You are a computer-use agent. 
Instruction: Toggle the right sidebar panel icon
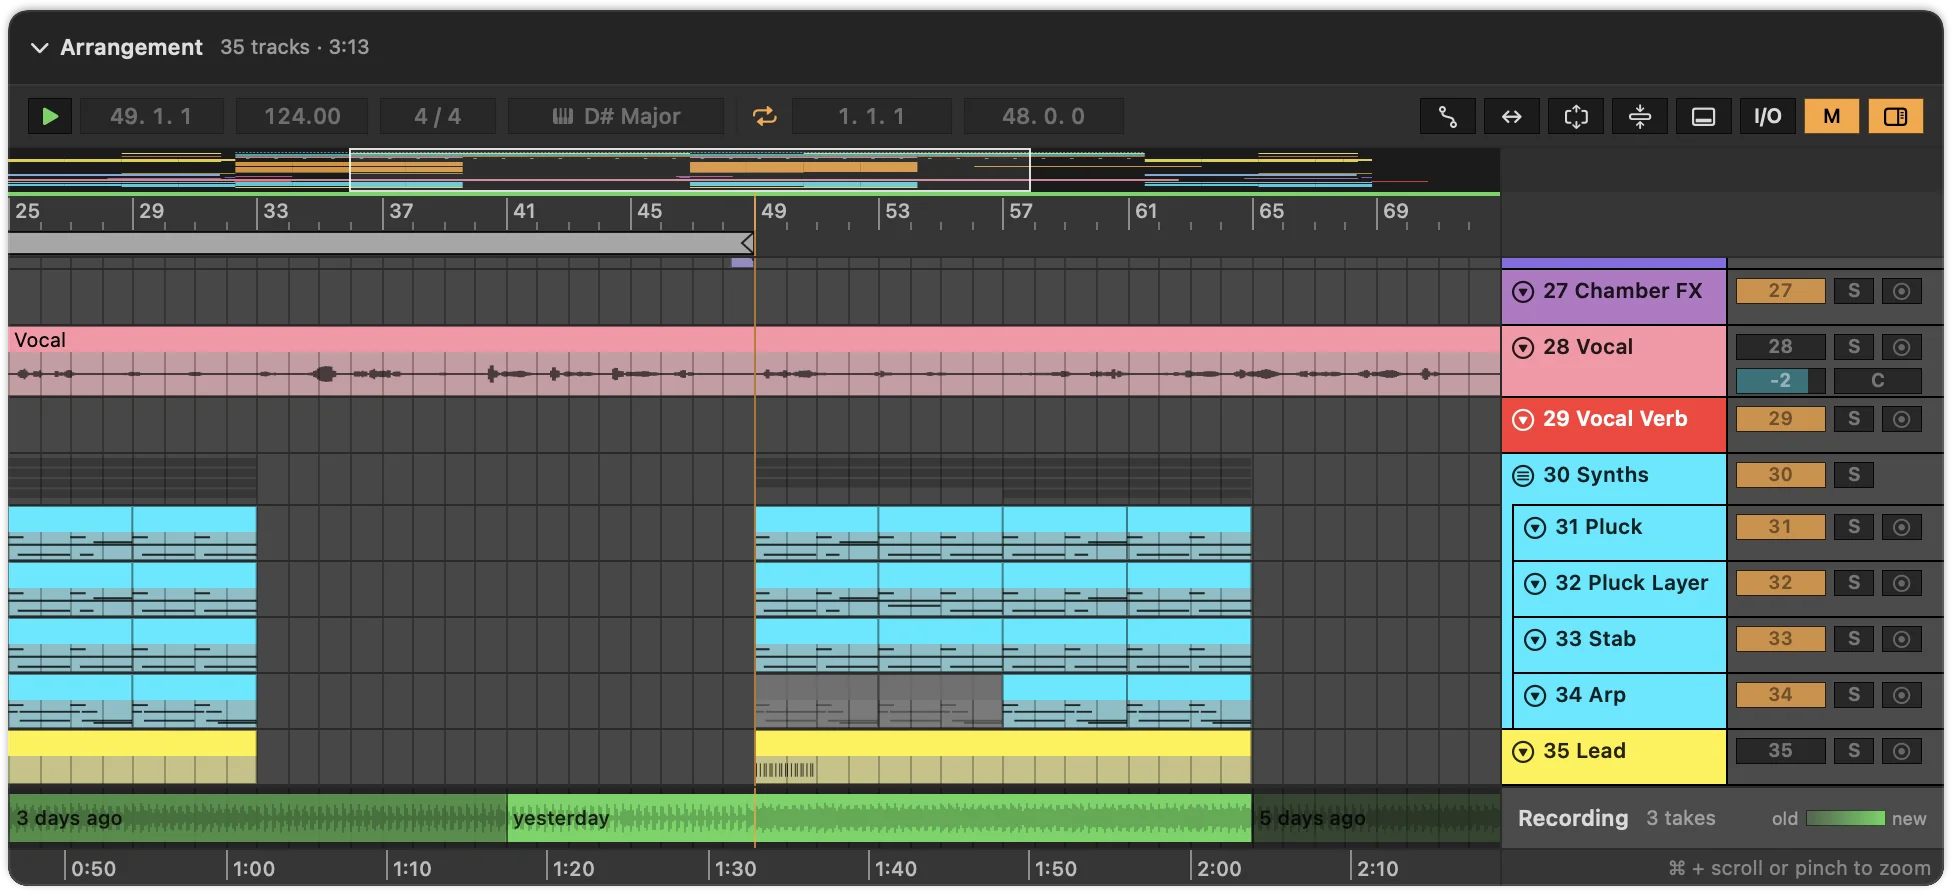(x=1895, y=116)
